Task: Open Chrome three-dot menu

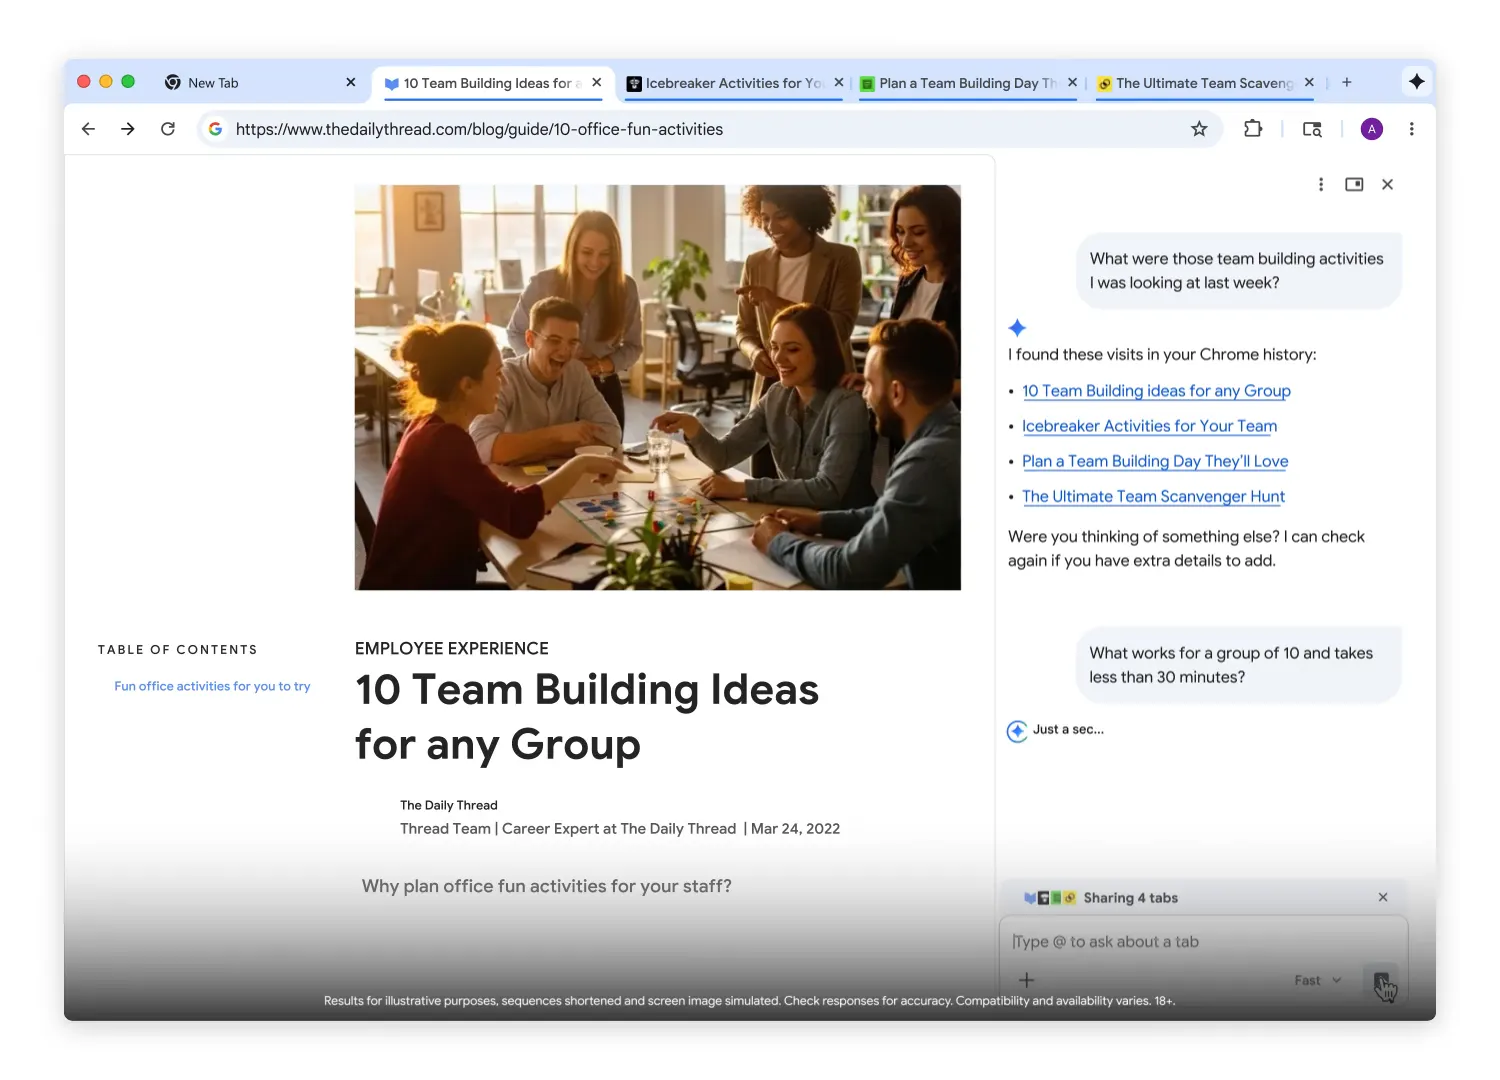Action: click(1411, 129)
